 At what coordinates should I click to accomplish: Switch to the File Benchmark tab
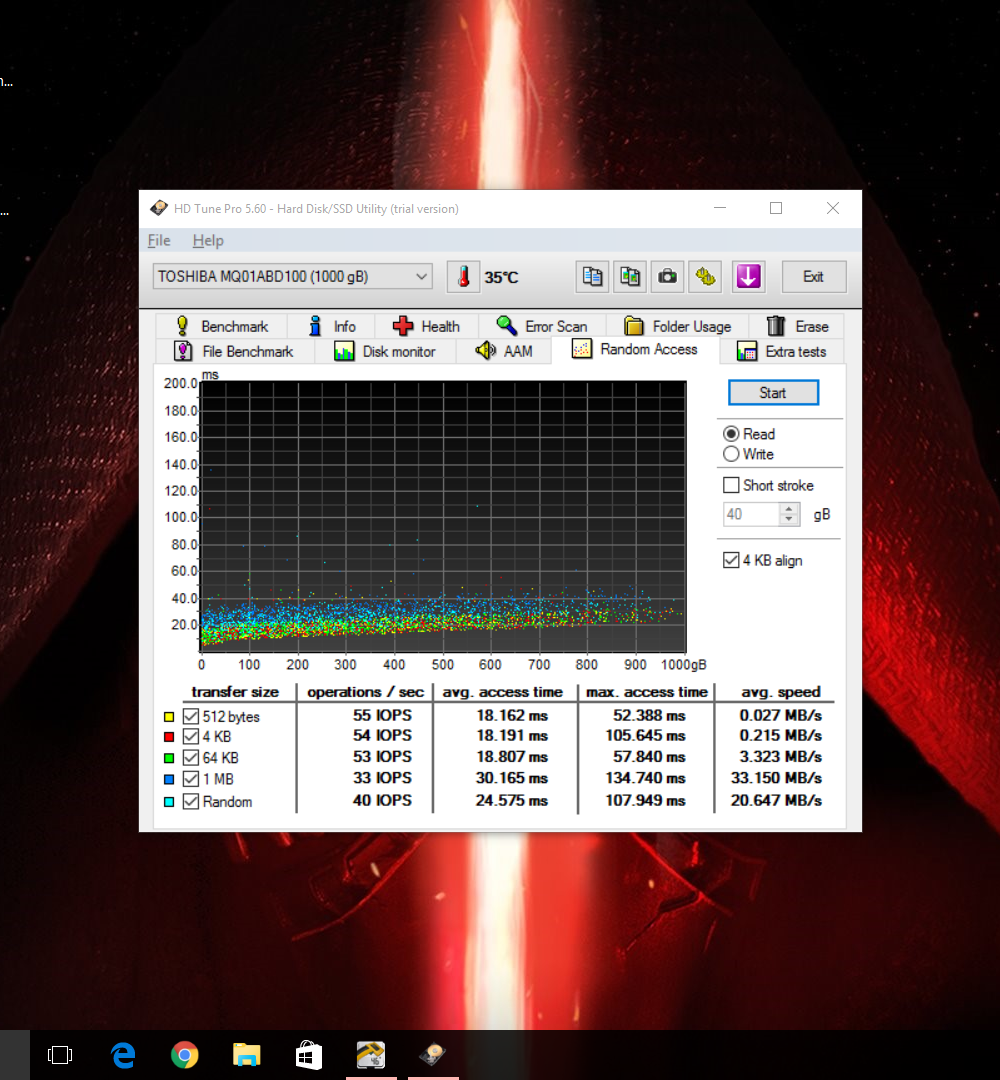coord(234,351)
